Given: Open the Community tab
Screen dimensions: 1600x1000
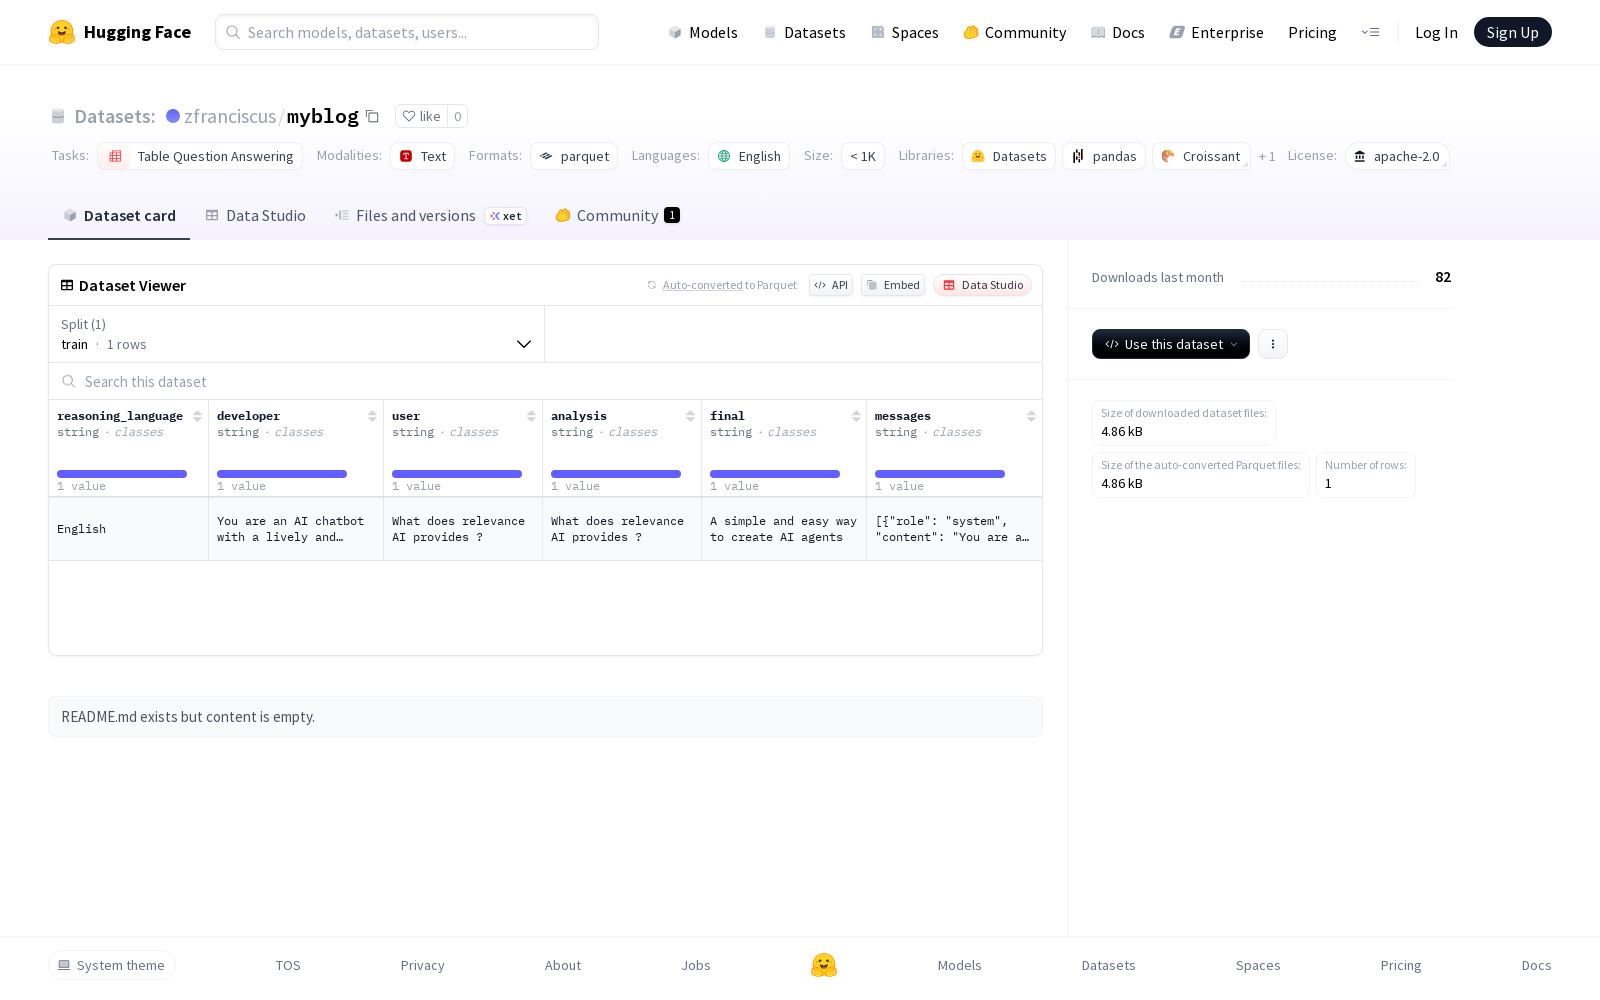Looking at the screenshot, I should click(618, 215).
